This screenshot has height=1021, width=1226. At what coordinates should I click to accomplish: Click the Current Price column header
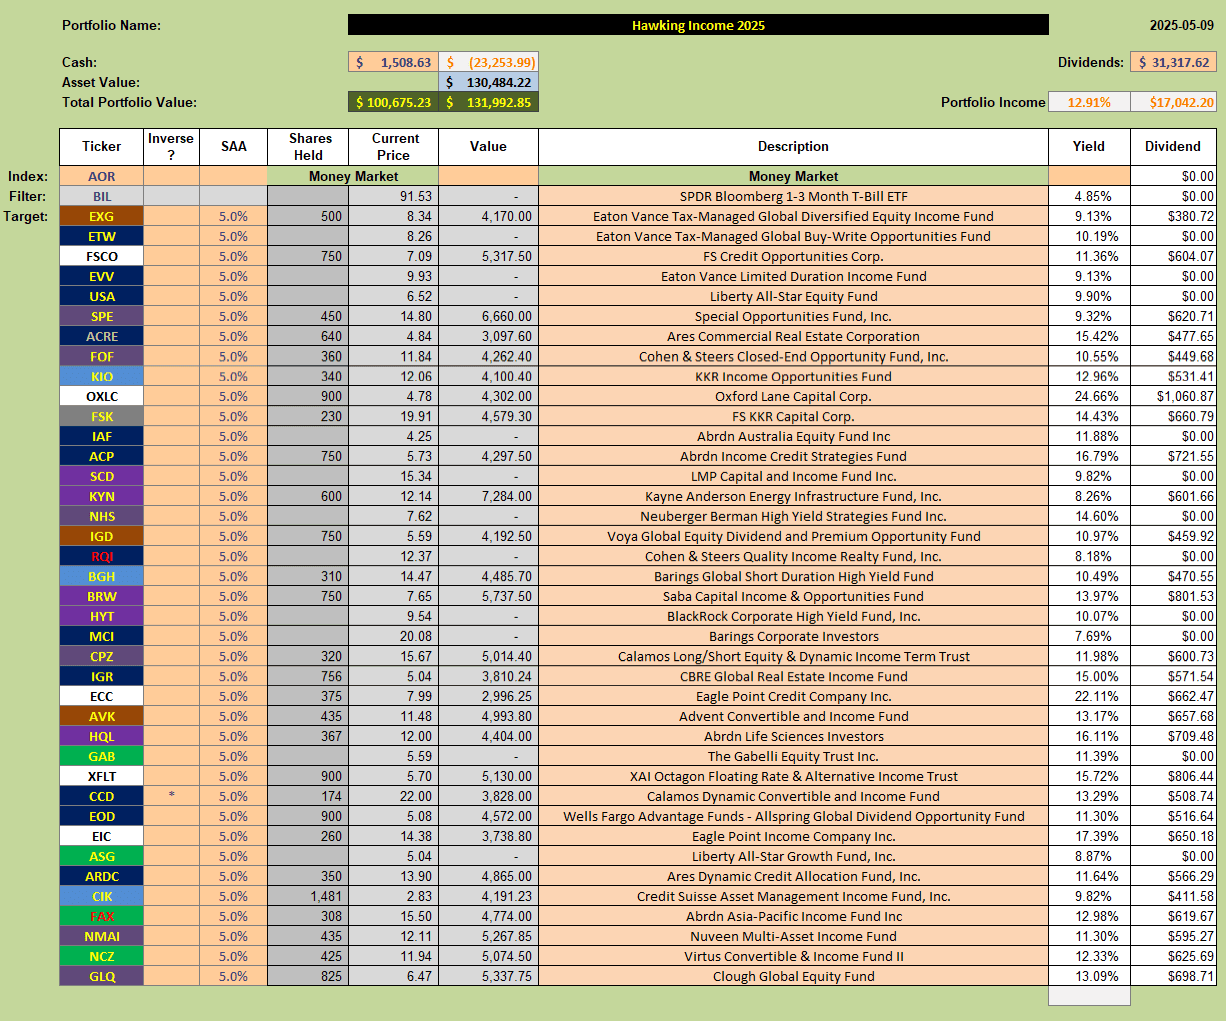pos(394,146)
